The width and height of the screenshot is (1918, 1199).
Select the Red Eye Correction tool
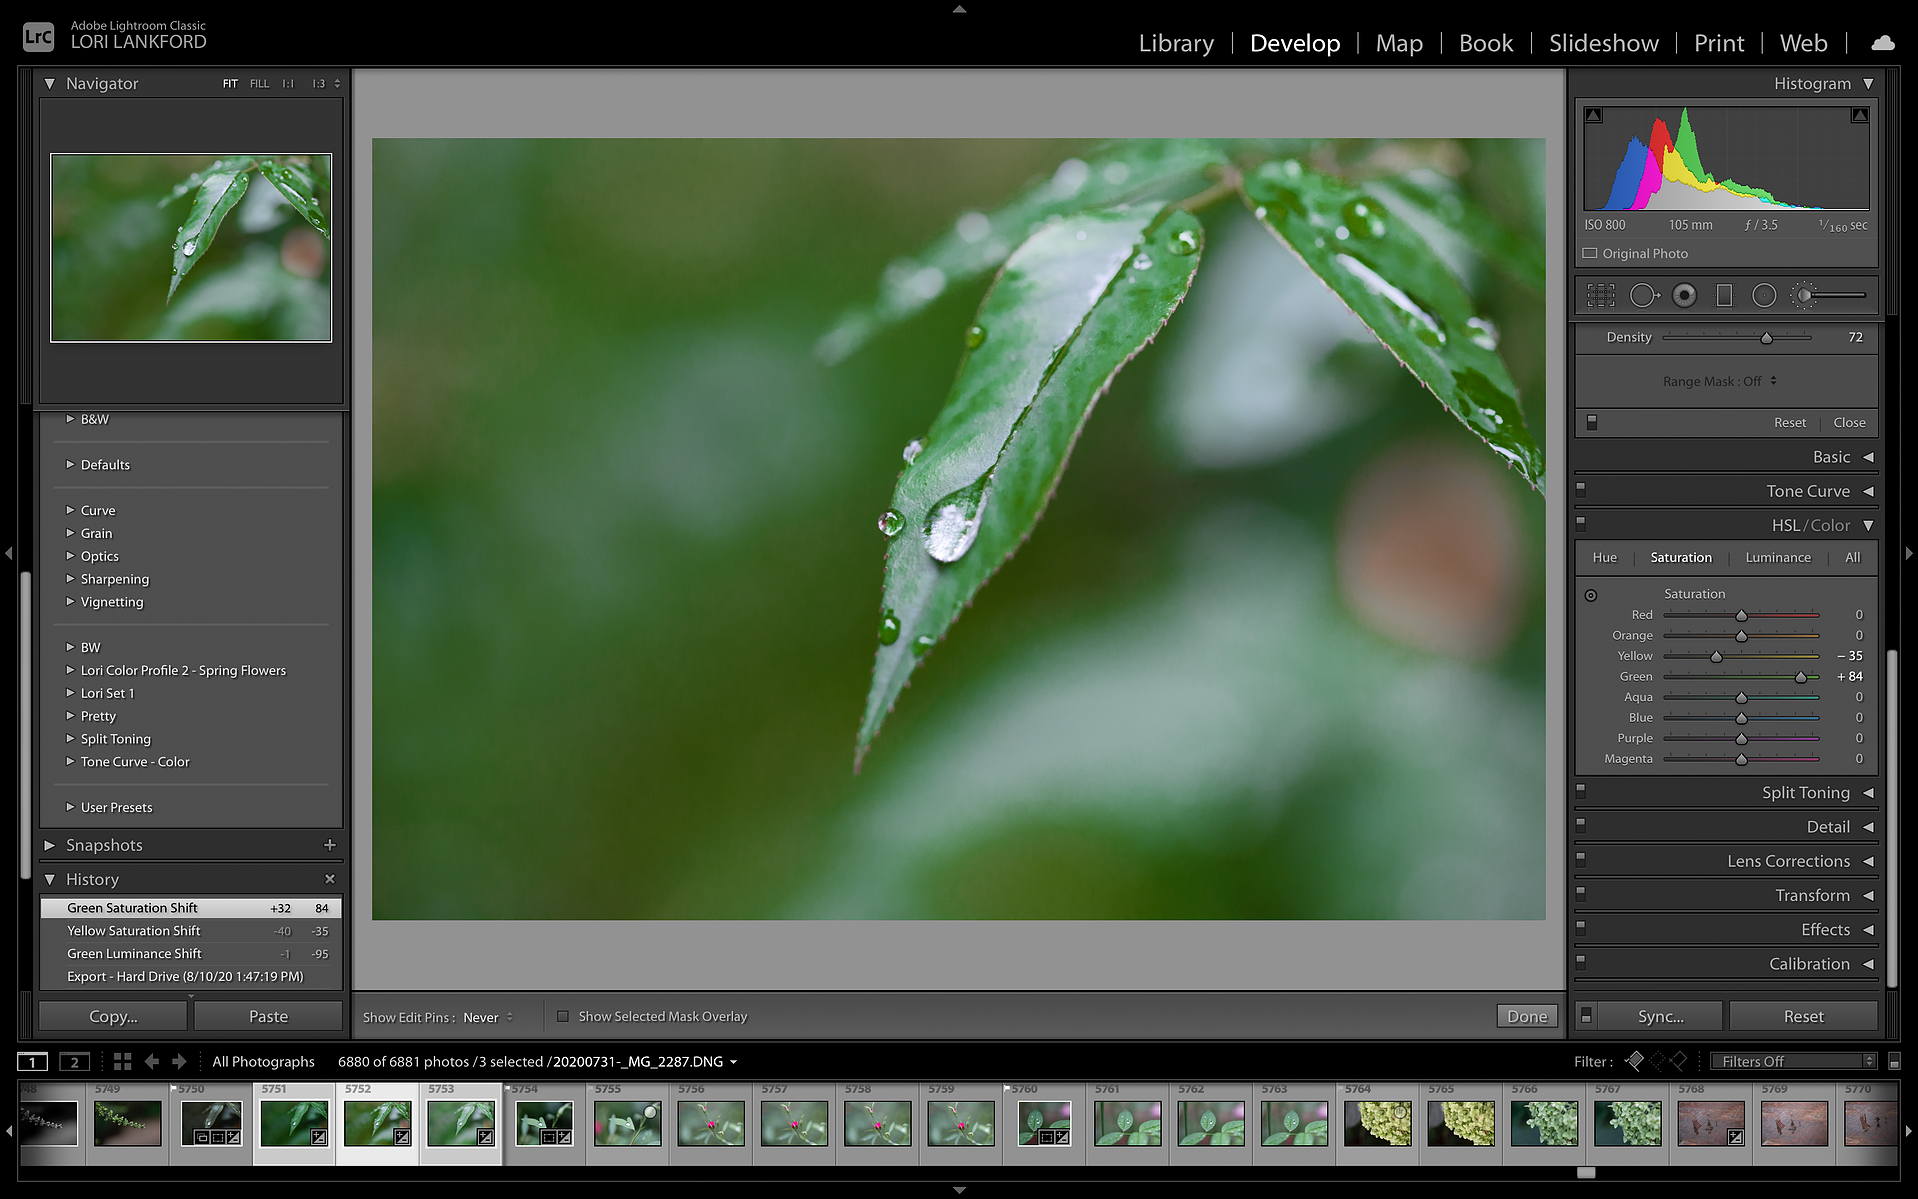[x=1685, y=295]
